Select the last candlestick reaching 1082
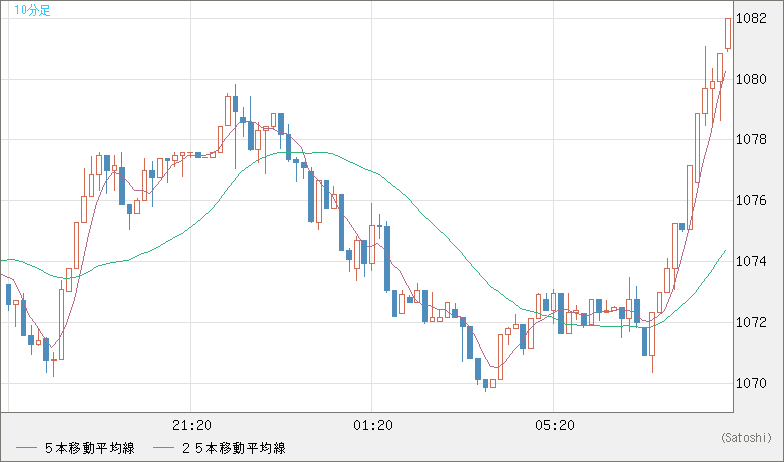 [x=728, y=34]
